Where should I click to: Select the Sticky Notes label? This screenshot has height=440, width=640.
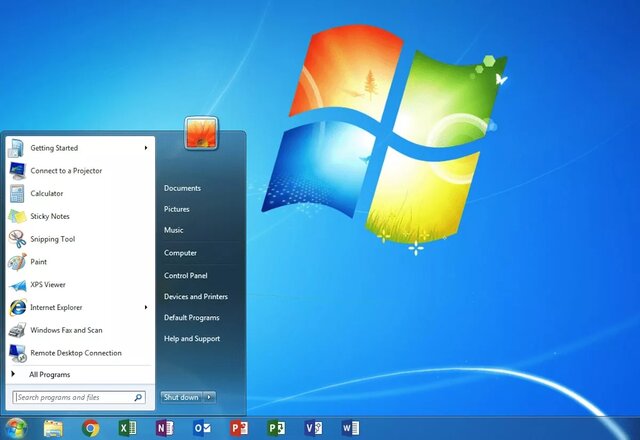click(50, 216)
